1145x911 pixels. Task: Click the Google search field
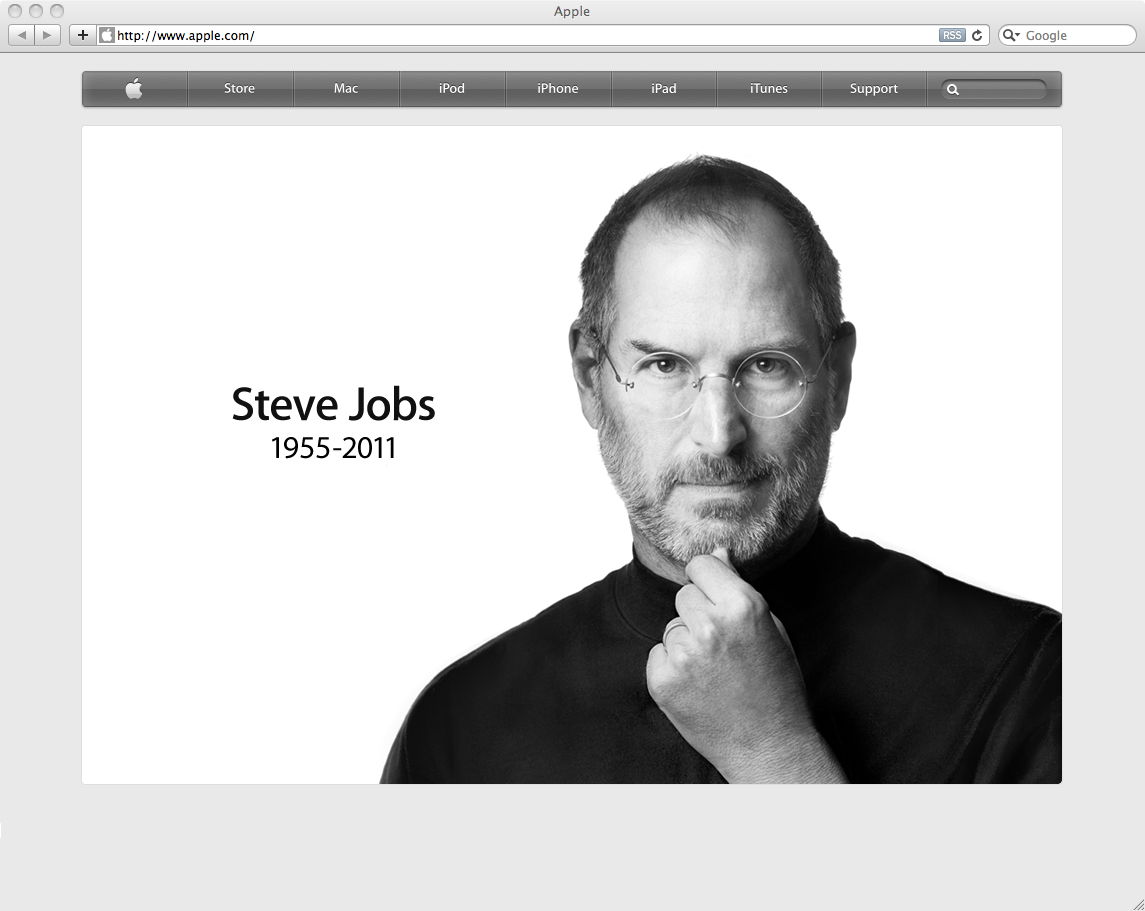tap(1068, 35)
